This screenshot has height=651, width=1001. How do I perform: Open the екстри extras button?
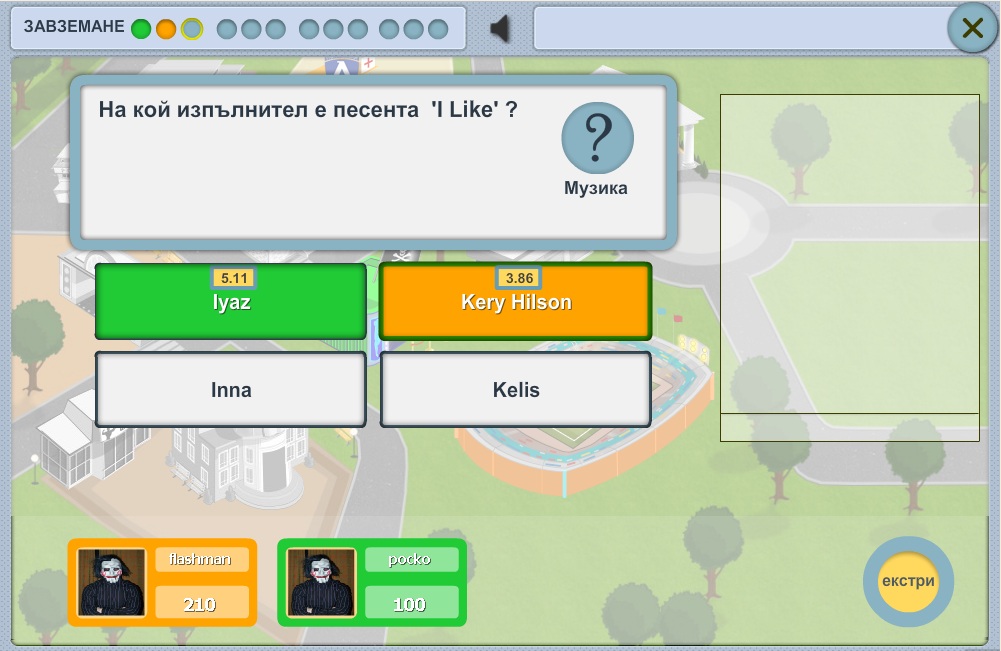pyautogui.click(x=908, y=582)
